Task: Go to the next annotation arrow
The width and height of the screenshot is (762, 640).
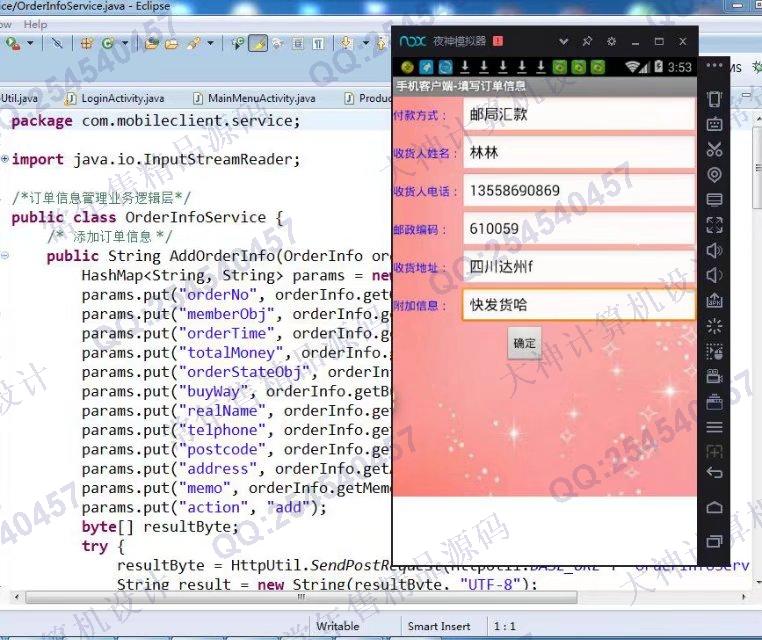Action: [x=346, y=43]
